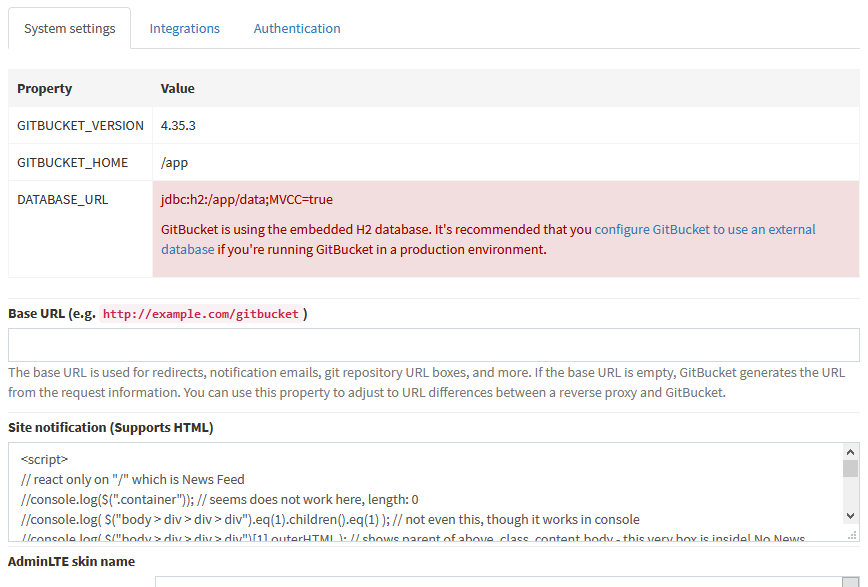This screenshot has width=868, height=587.
Task: Select the GITBUCKET_HOME property cell
Action: (80, 163)
